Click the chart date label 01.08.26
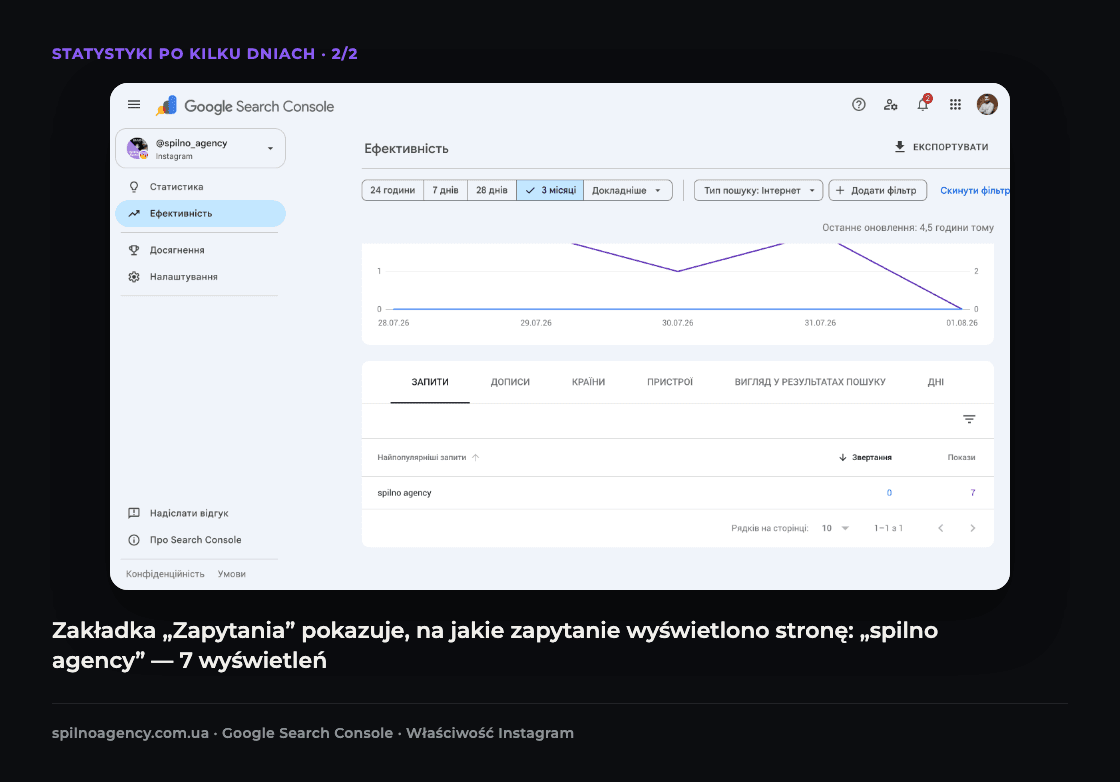The image size is (1120, 782). tap(961, 323)
